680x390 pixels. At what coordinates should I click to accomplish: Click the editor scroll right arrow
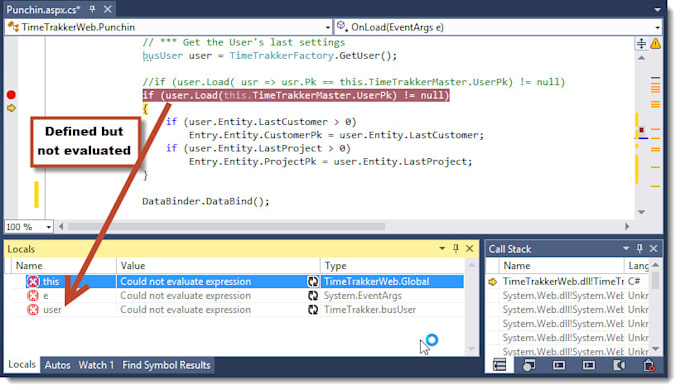[627, 226]
